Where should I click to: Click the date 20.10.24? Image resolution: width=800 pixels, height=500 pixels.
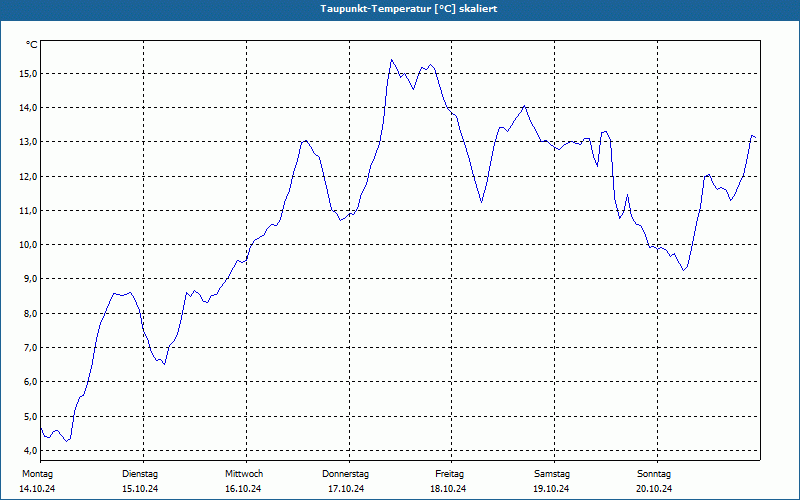pos(654,489)
